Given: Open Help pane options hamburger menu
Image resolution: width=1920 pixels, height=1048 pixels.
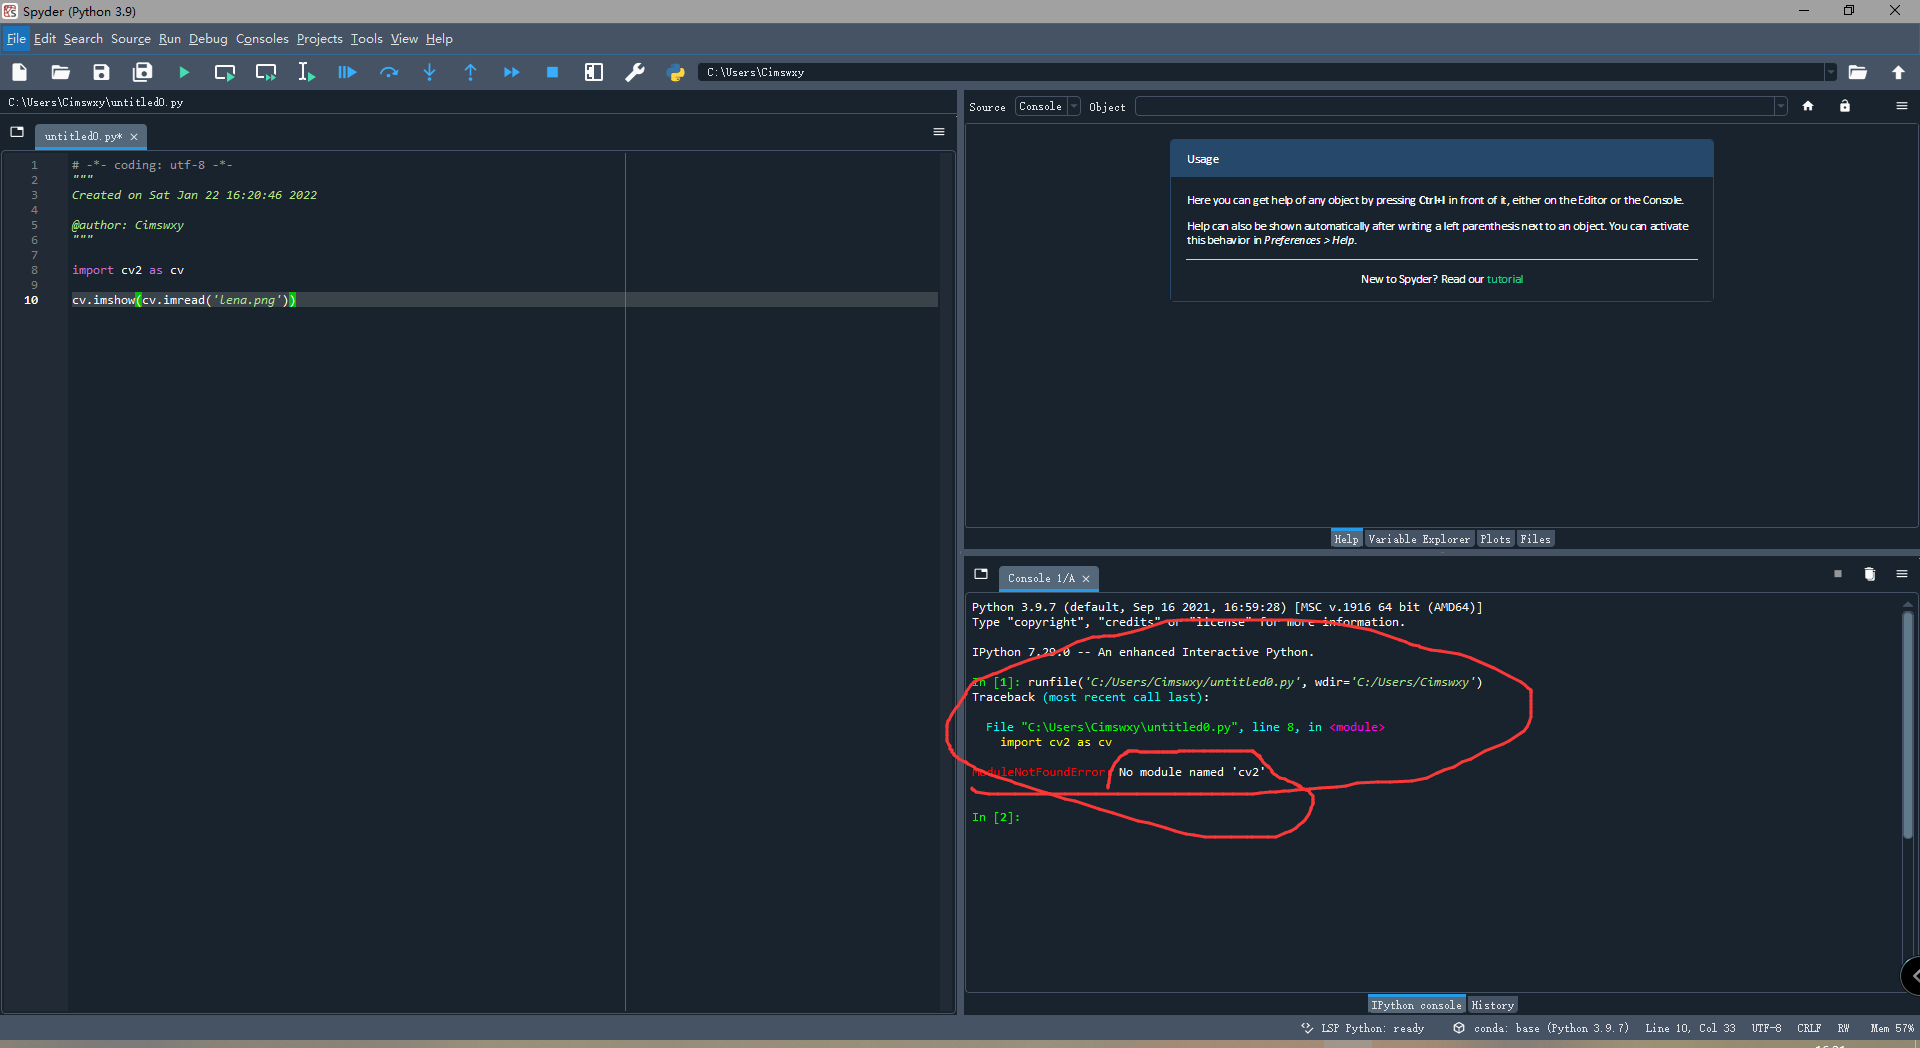Looking at the screenshot, I should coord(1902,106).
